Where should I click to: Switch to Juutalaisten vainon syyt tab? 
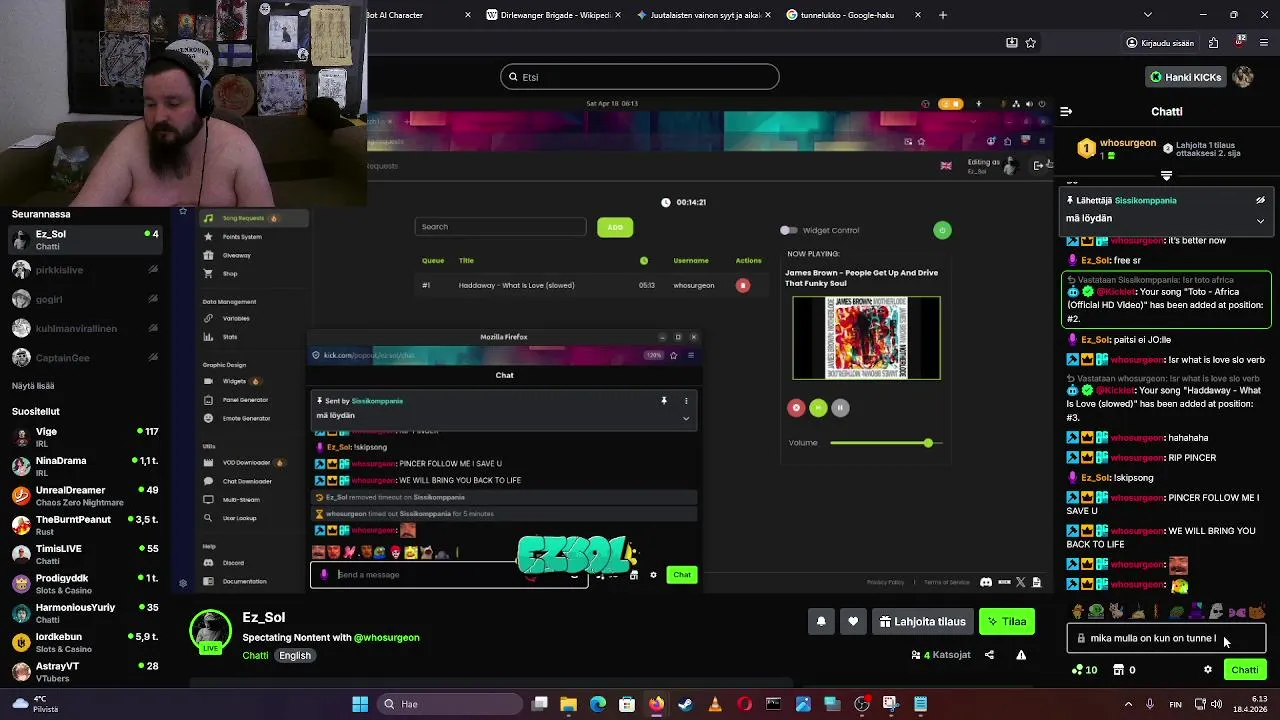704,15
